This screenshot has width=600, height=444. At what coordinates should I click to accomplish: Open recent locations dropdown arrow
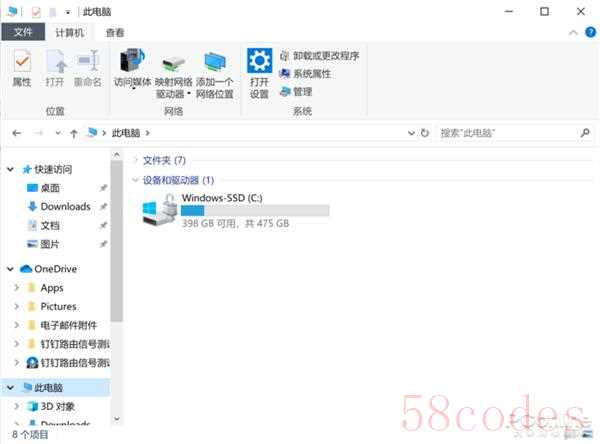[58, 133]
